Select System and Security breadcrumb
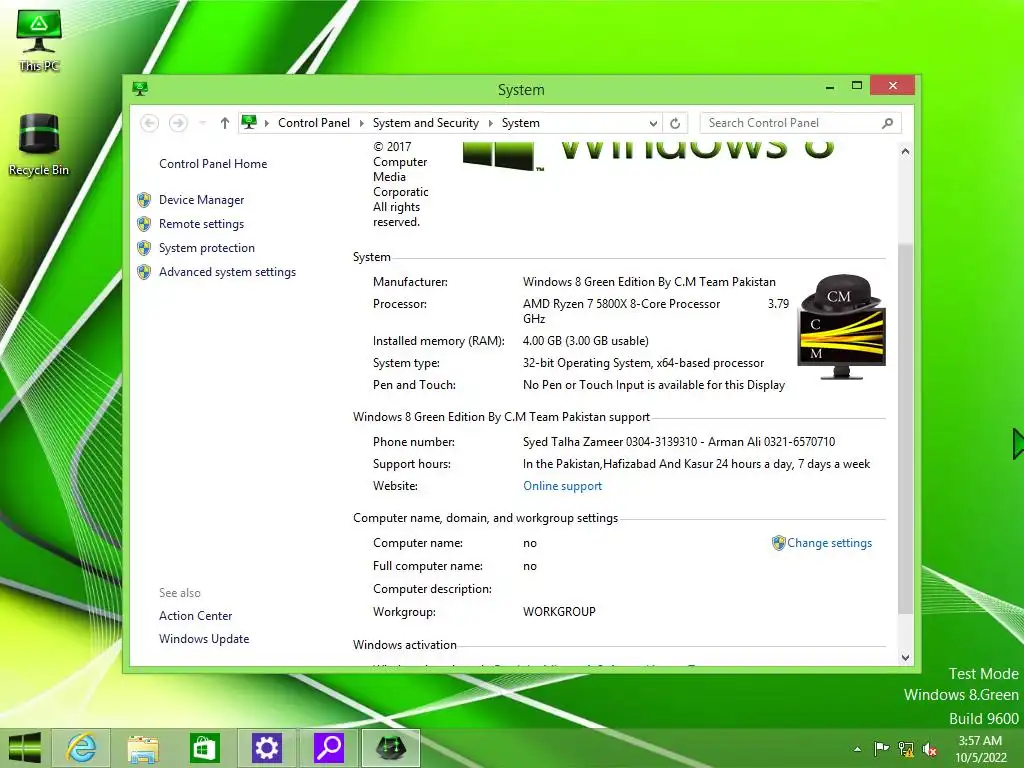This screenshot has width=1024, height=768. (x=426, y=123)
